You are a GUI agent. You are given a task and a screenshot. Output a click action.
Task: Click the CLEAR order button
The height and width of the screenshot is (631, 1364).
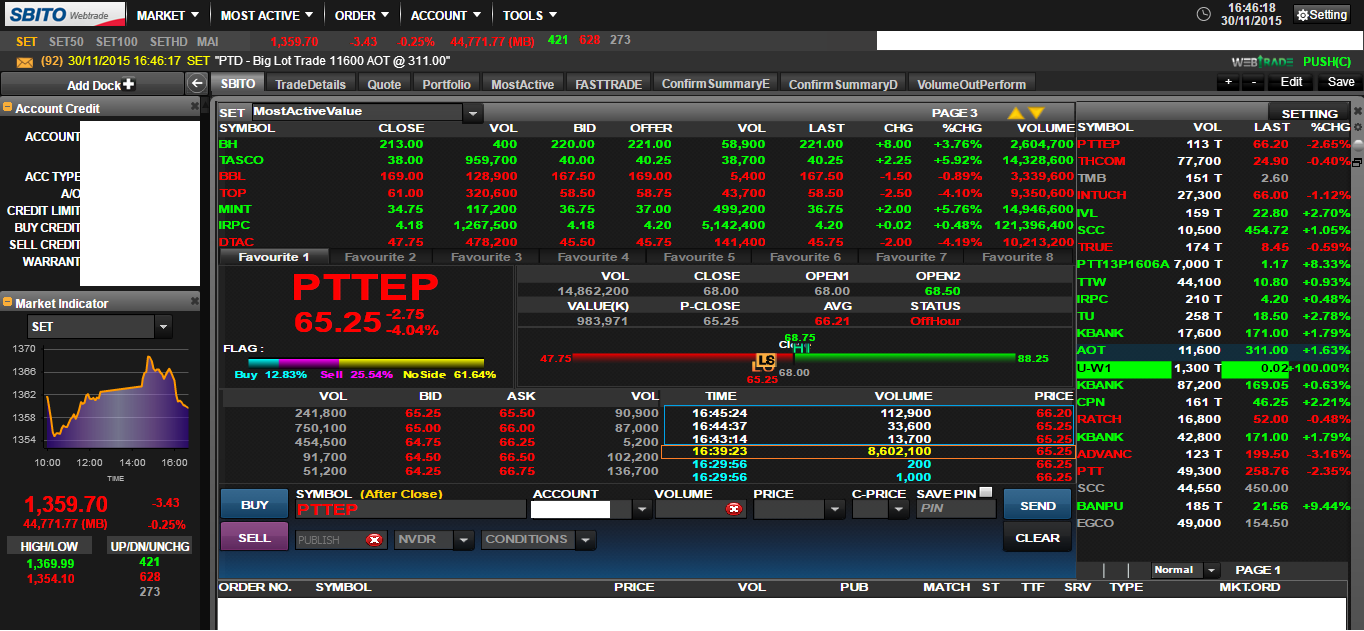click(x=1037, y=538)
